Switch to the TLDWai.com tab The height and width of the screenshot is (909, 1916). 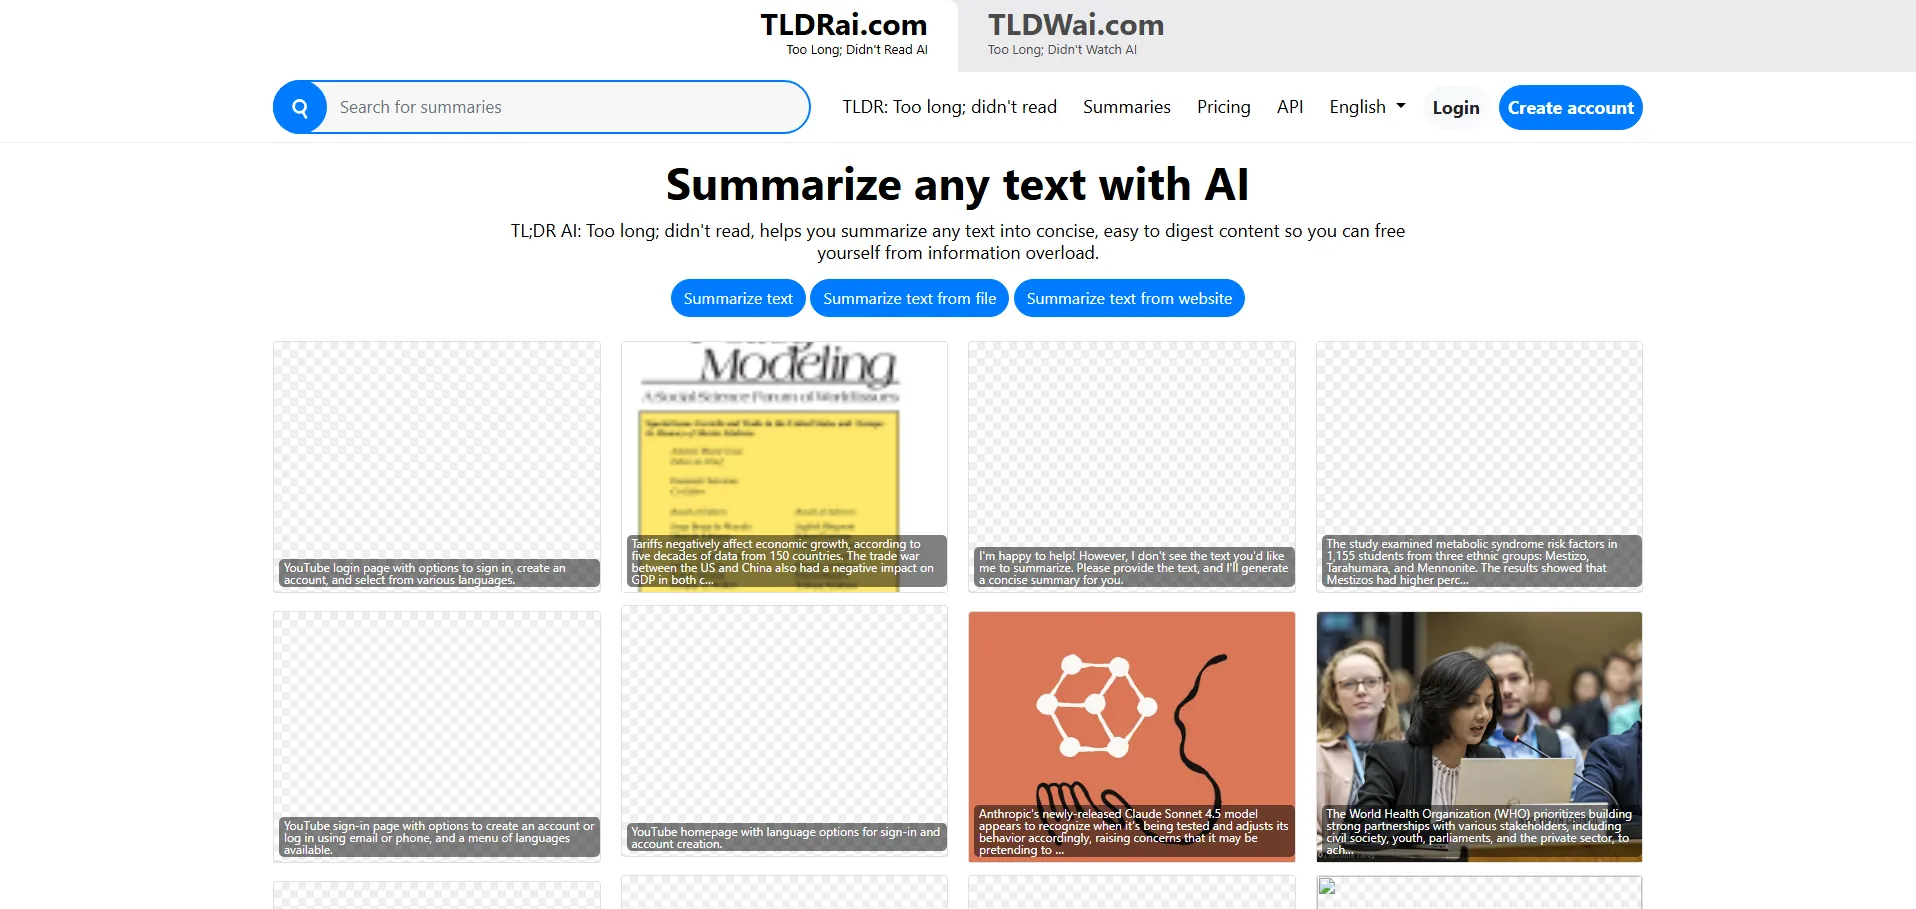coord(1075,35)
